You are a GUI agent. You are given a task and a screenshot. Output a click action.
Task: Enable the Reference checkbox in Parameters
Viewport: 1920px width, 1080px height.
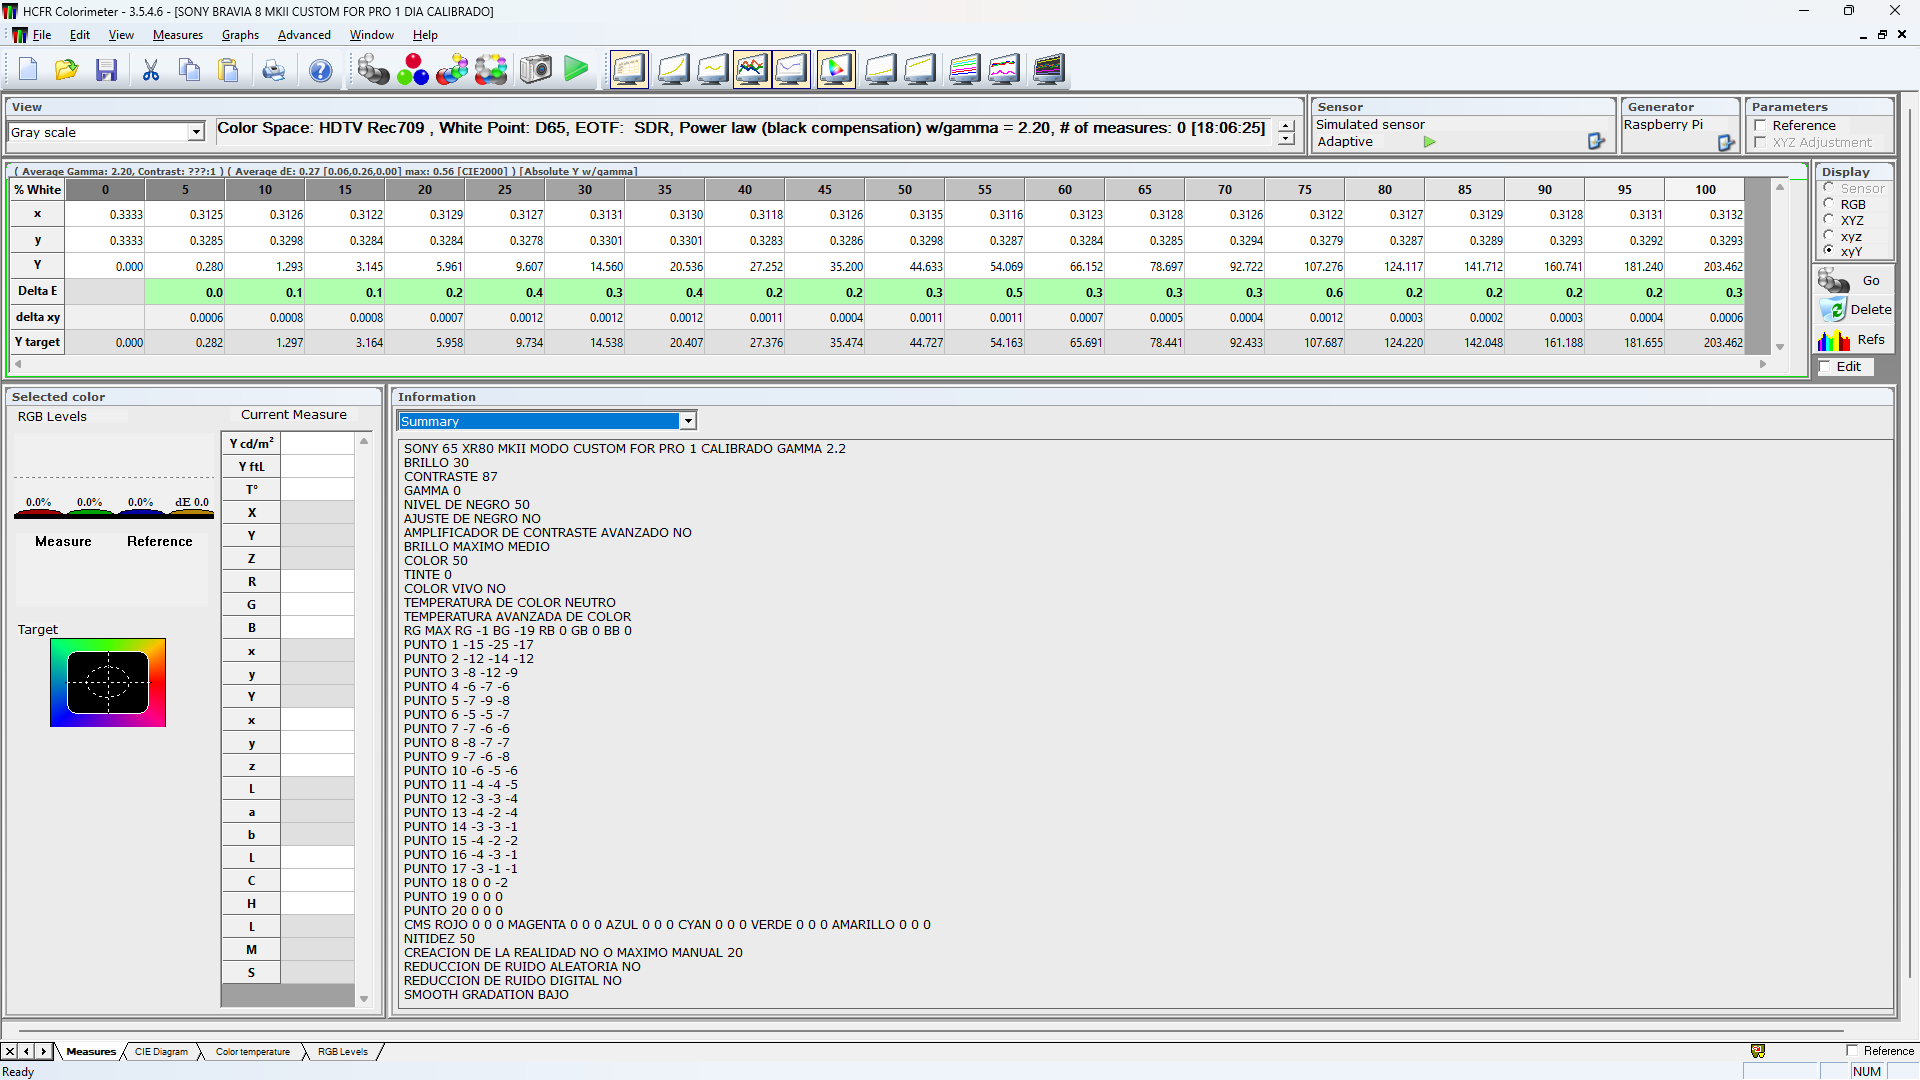[x=1760, y=125]
